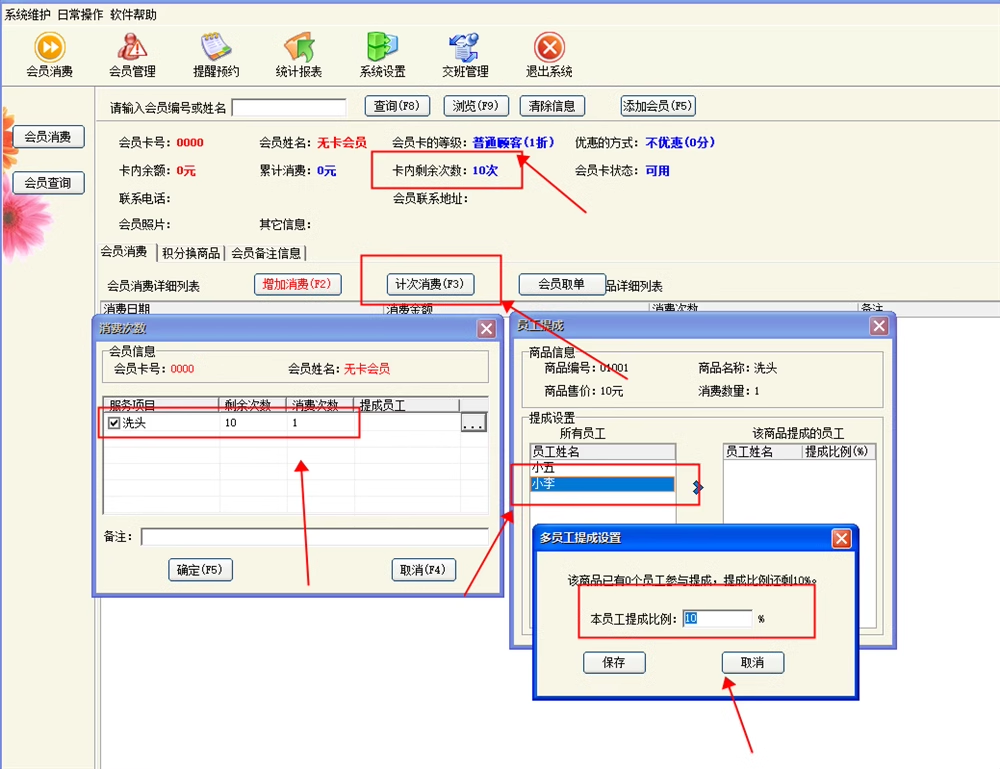Screen dimensions: 1000x769
Task: Click the 查询(F8) button
Action: coord(397,106)
